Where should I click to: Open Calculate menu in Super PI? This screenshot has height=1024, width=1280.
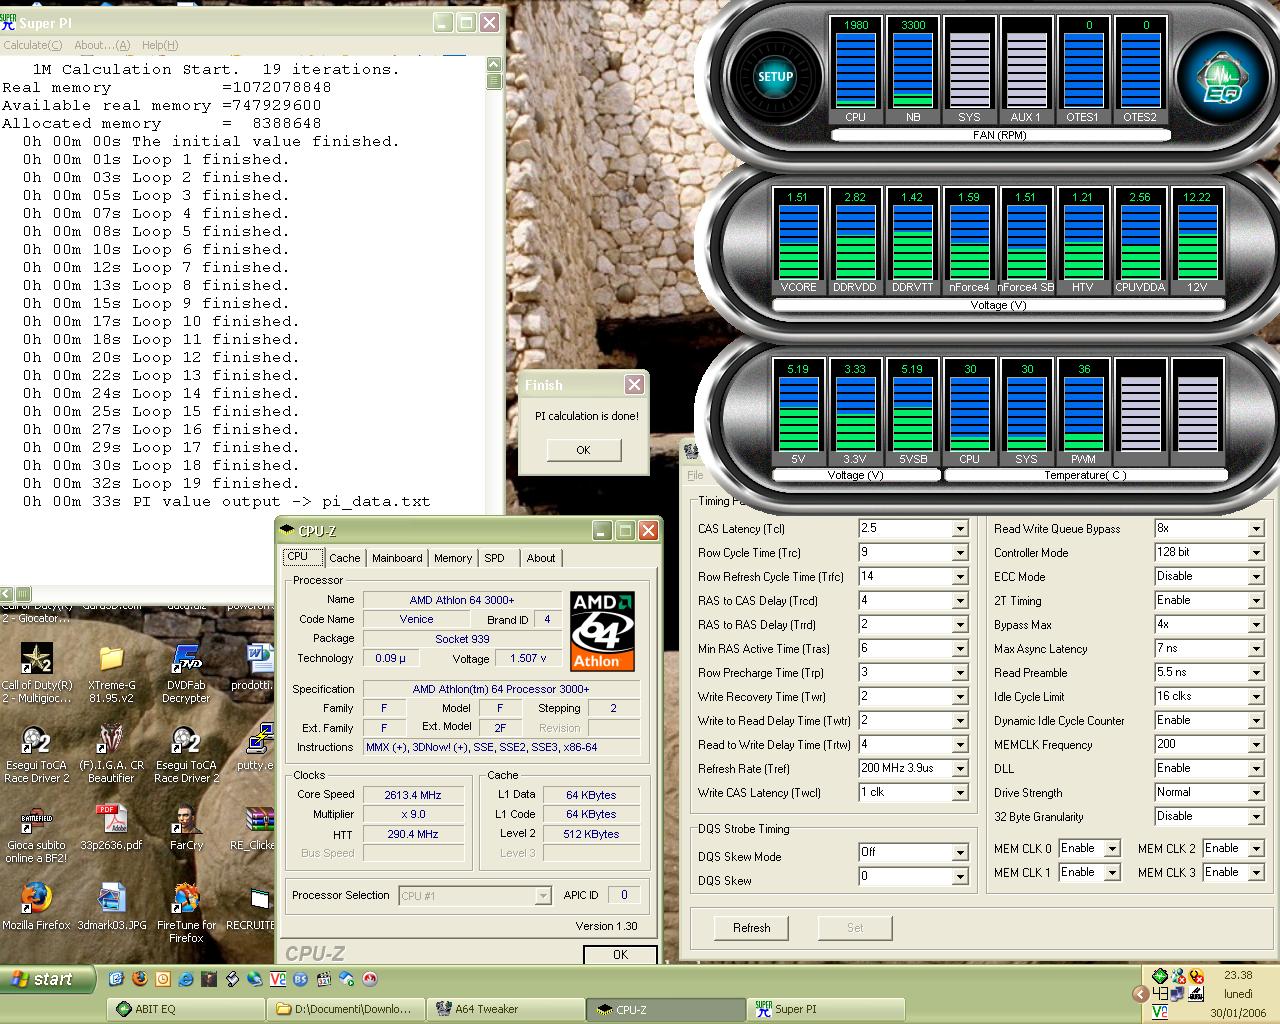click(32, 45)
